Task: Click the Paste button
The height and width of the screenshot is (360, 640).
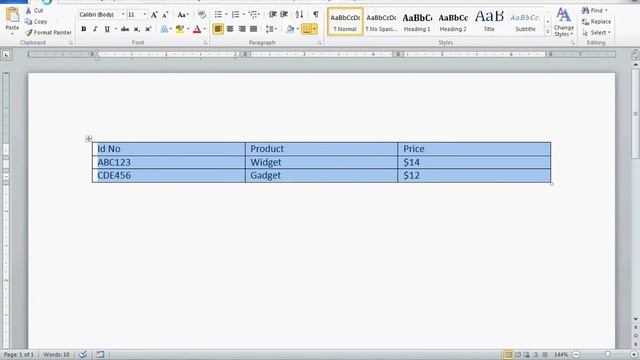Action: click(x=12, y=20)
